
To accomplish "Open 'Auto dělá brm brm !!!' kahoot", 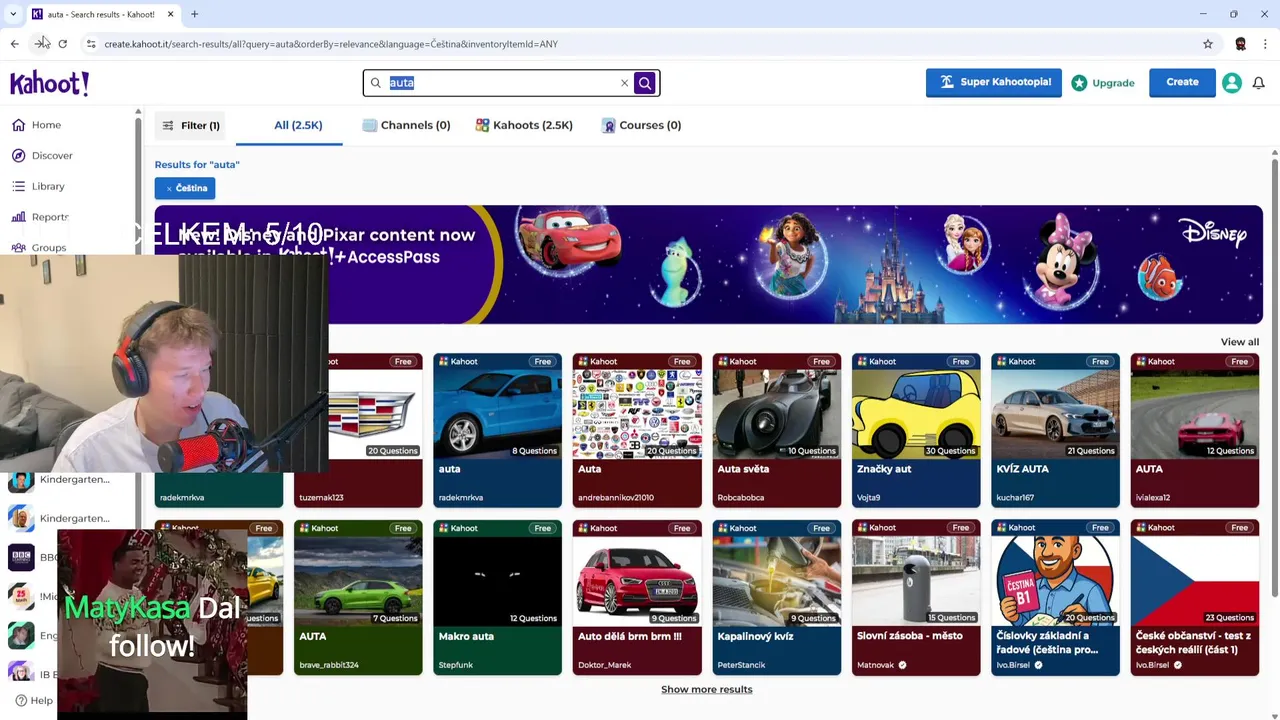I will (x=637, y=598).
